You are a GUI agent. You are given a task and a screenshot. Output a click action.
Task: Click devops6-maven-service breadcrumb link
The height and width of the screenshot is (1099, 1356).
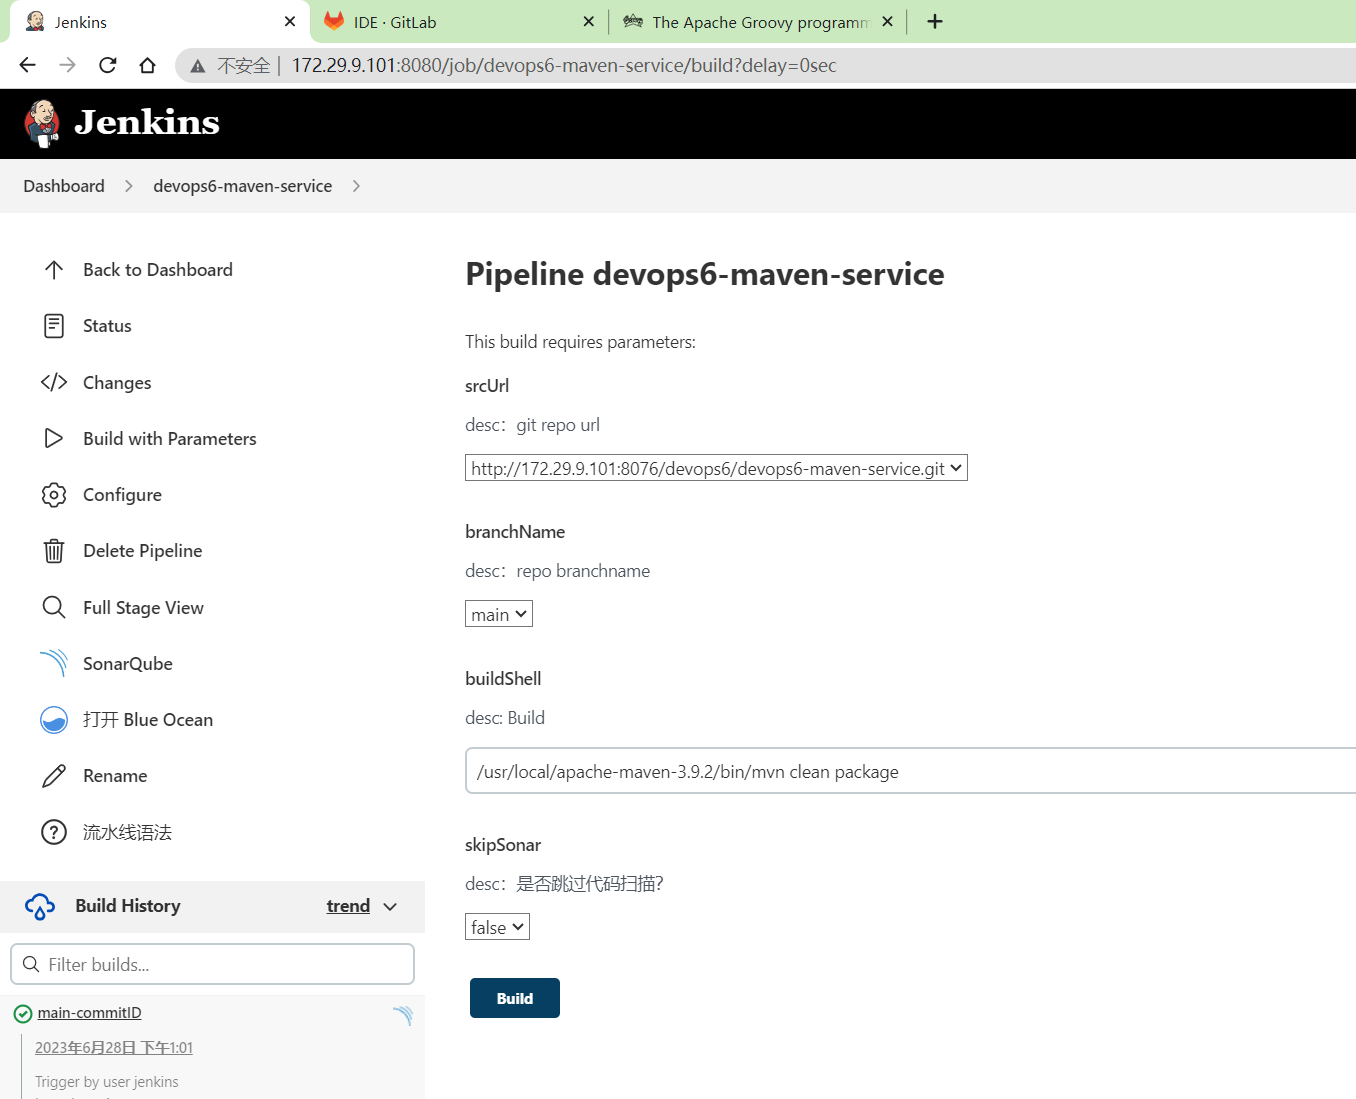pyautogui.click(x=242, y=186)
